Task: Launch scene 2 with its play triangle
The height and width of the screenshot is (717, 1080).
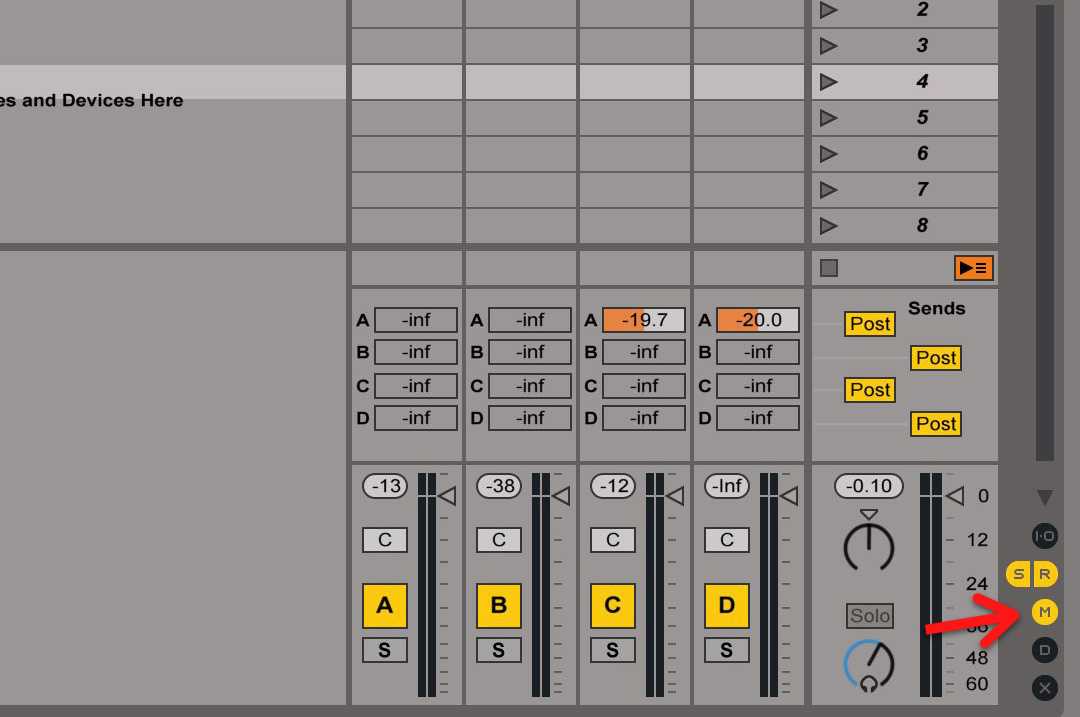Action: click(x=828, y=10)
